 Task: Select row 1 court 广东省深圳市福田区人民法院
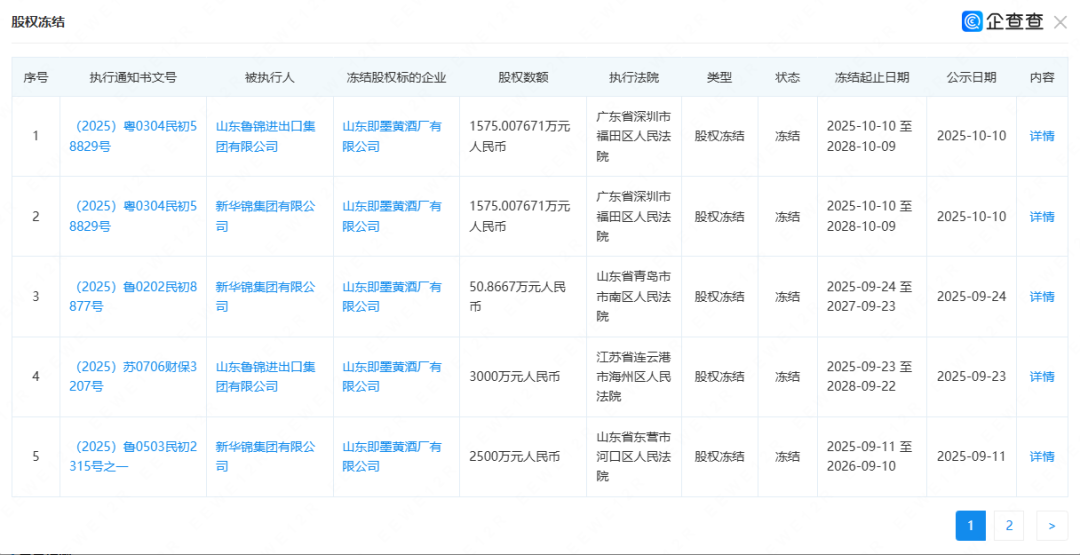pyautogui.click(x=634, y=136)
